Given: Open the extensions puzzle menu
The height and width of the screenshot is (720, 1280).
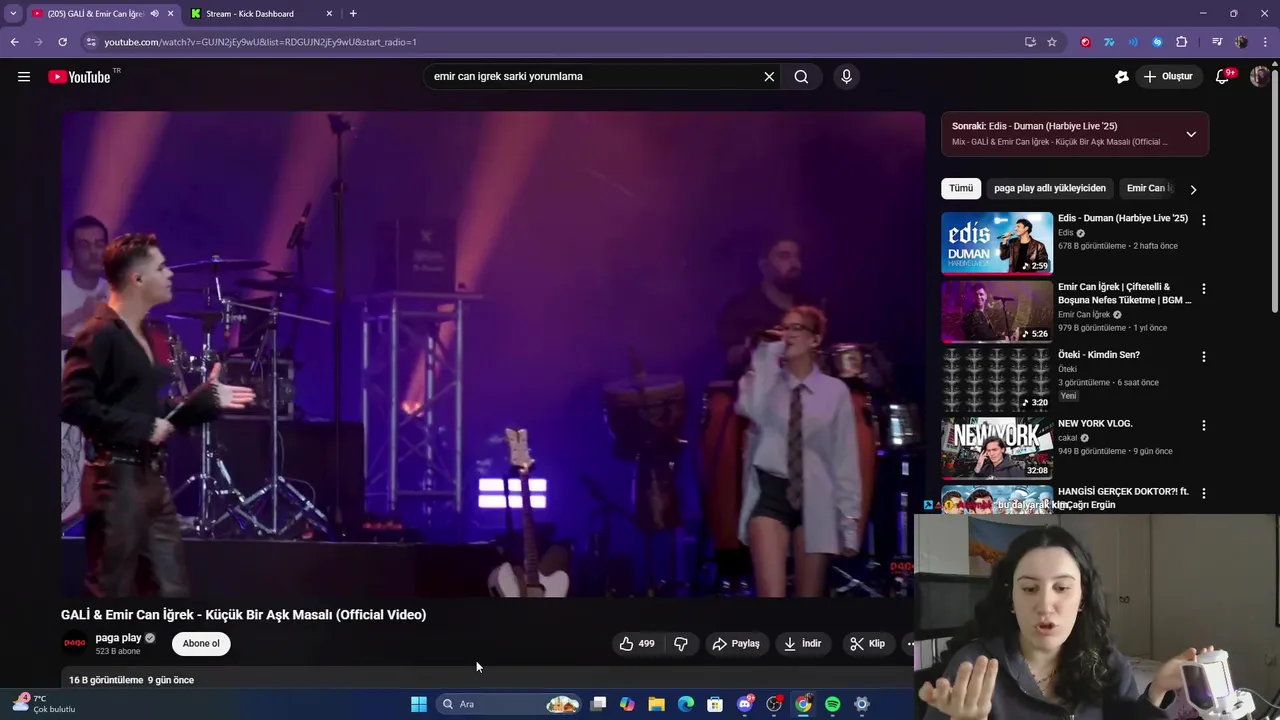Looking at the screenshot, I should 1182,42.
